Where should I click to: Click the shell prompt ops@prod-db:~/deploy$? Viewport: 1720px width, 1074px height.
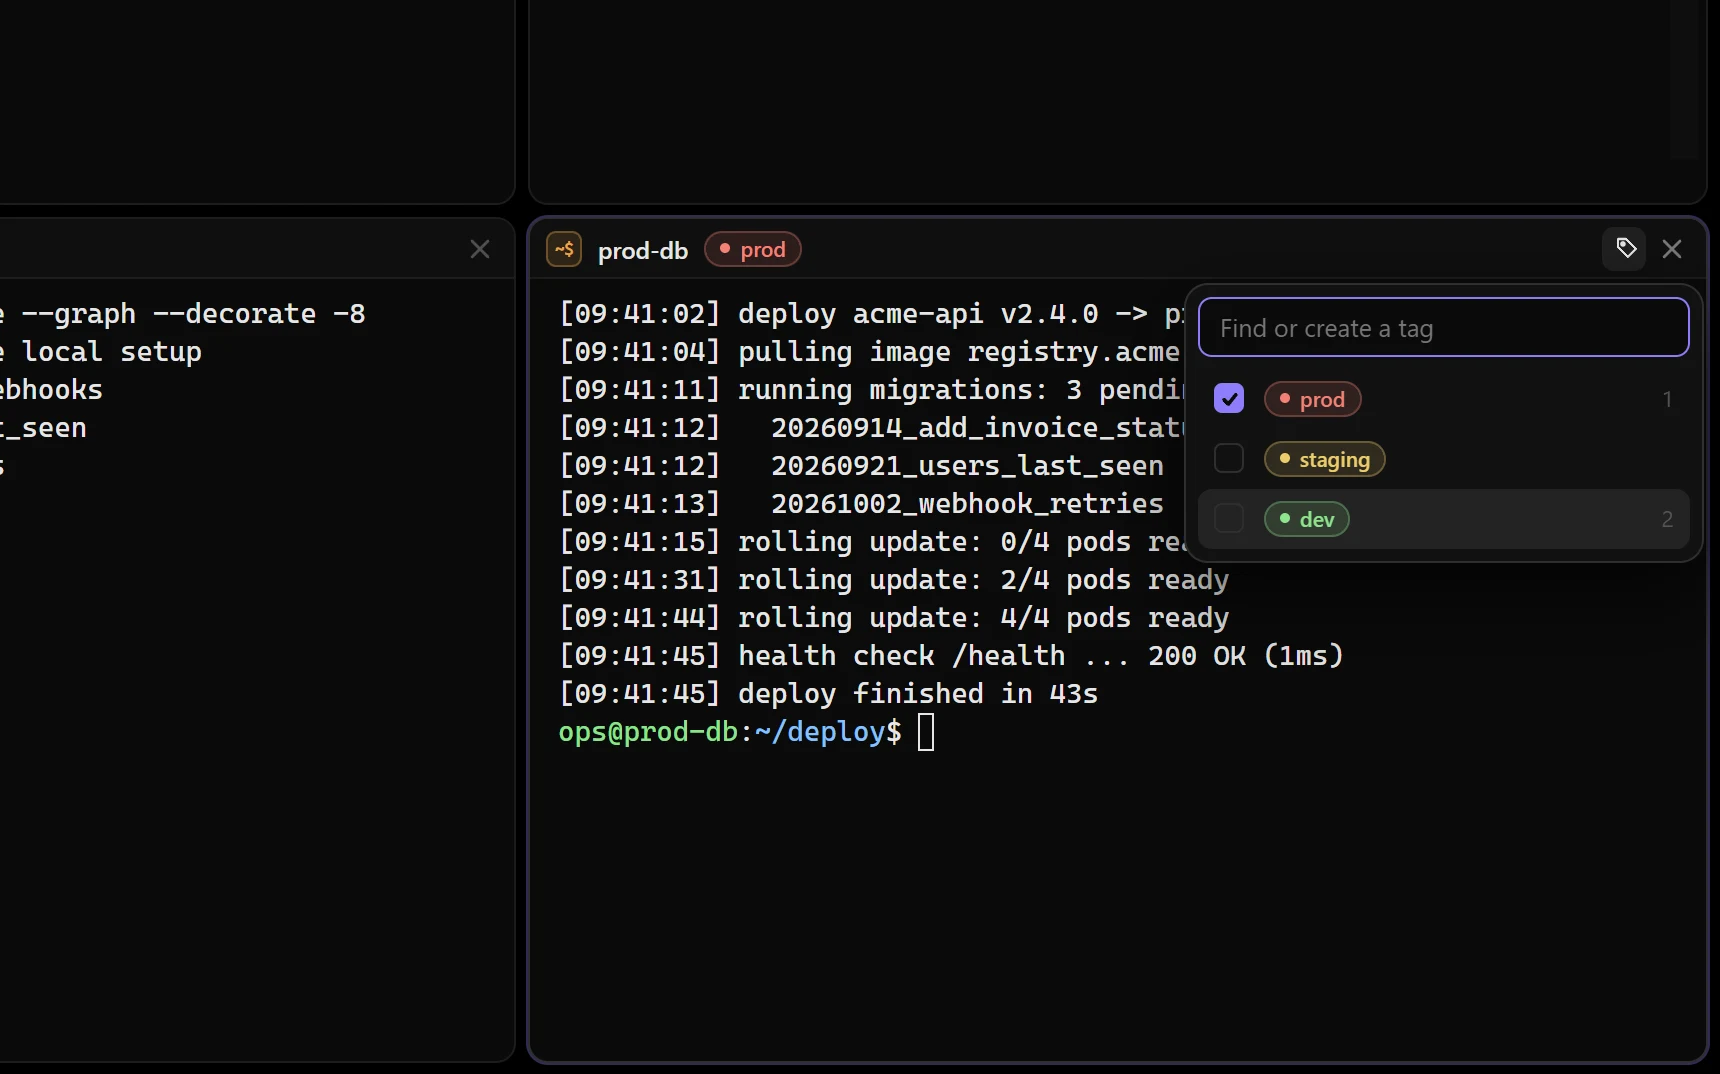click(730, 732)
